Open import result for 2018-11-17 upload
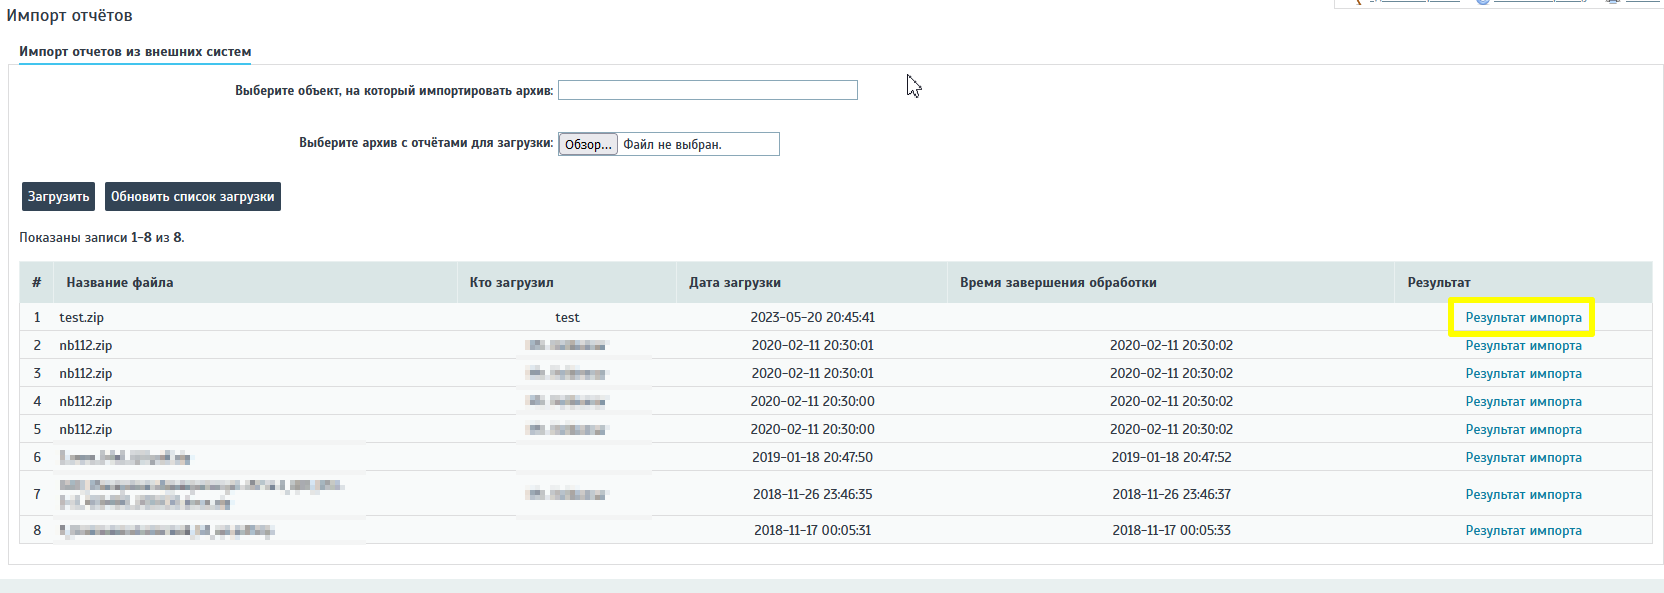1664x593 pixels. 1523,531
